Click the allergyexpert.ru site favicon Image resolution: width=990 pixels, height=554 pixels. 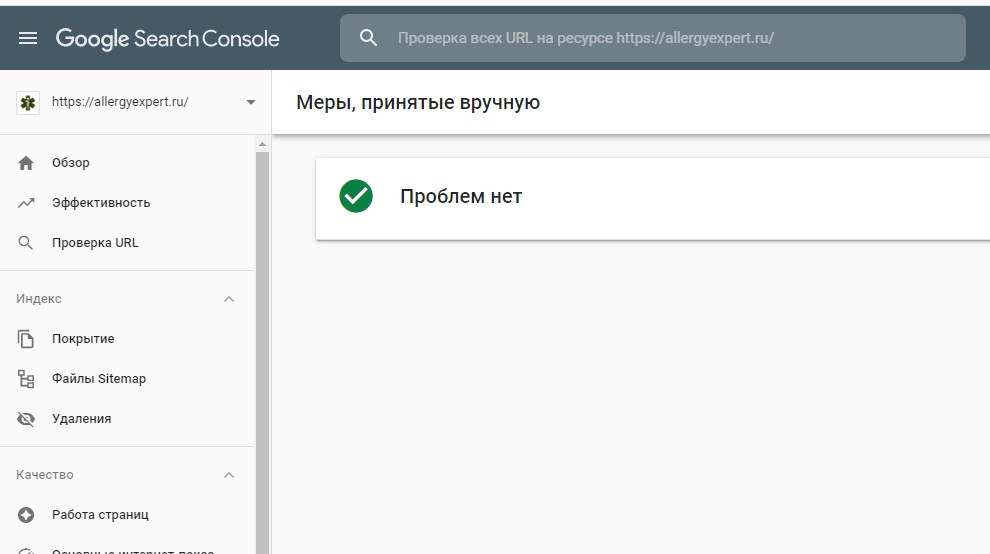[28, 102]
